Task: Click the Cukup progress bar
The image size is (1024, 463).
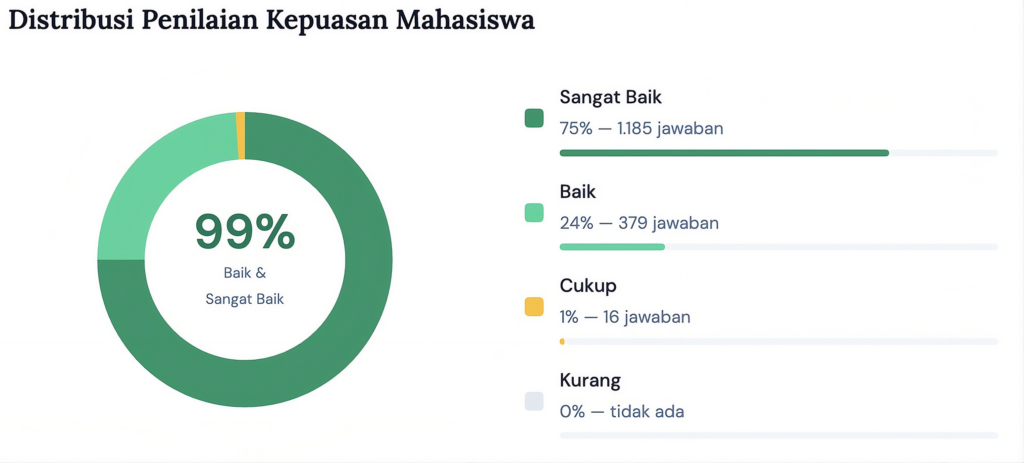Action: [x=778, y=341]
